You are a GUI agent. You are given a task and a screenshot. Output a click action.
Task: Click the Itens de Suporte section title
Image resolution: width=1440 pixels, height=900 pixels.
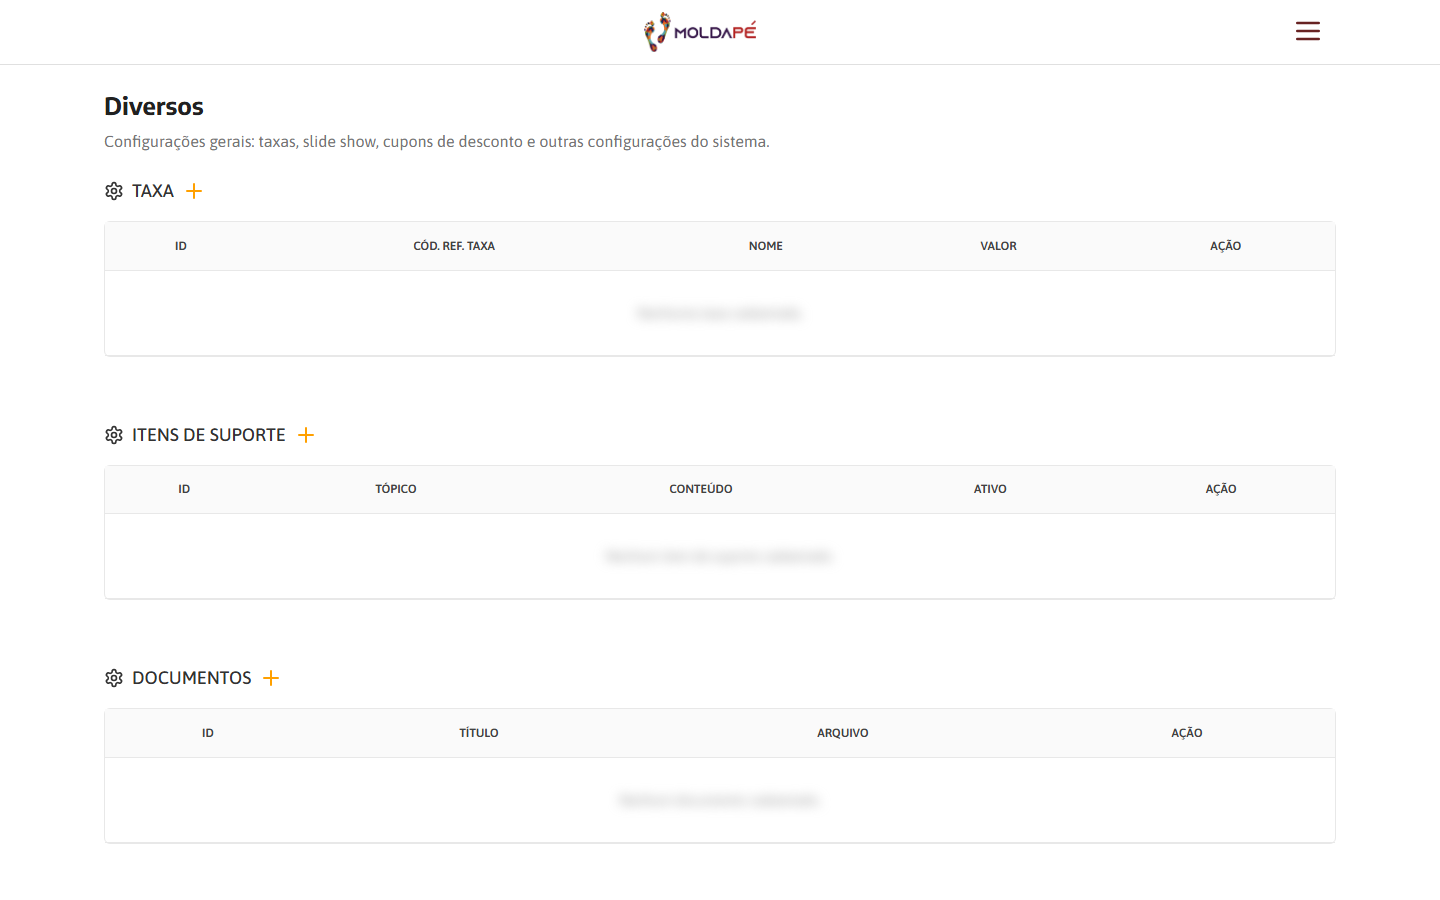click(209, 435)
